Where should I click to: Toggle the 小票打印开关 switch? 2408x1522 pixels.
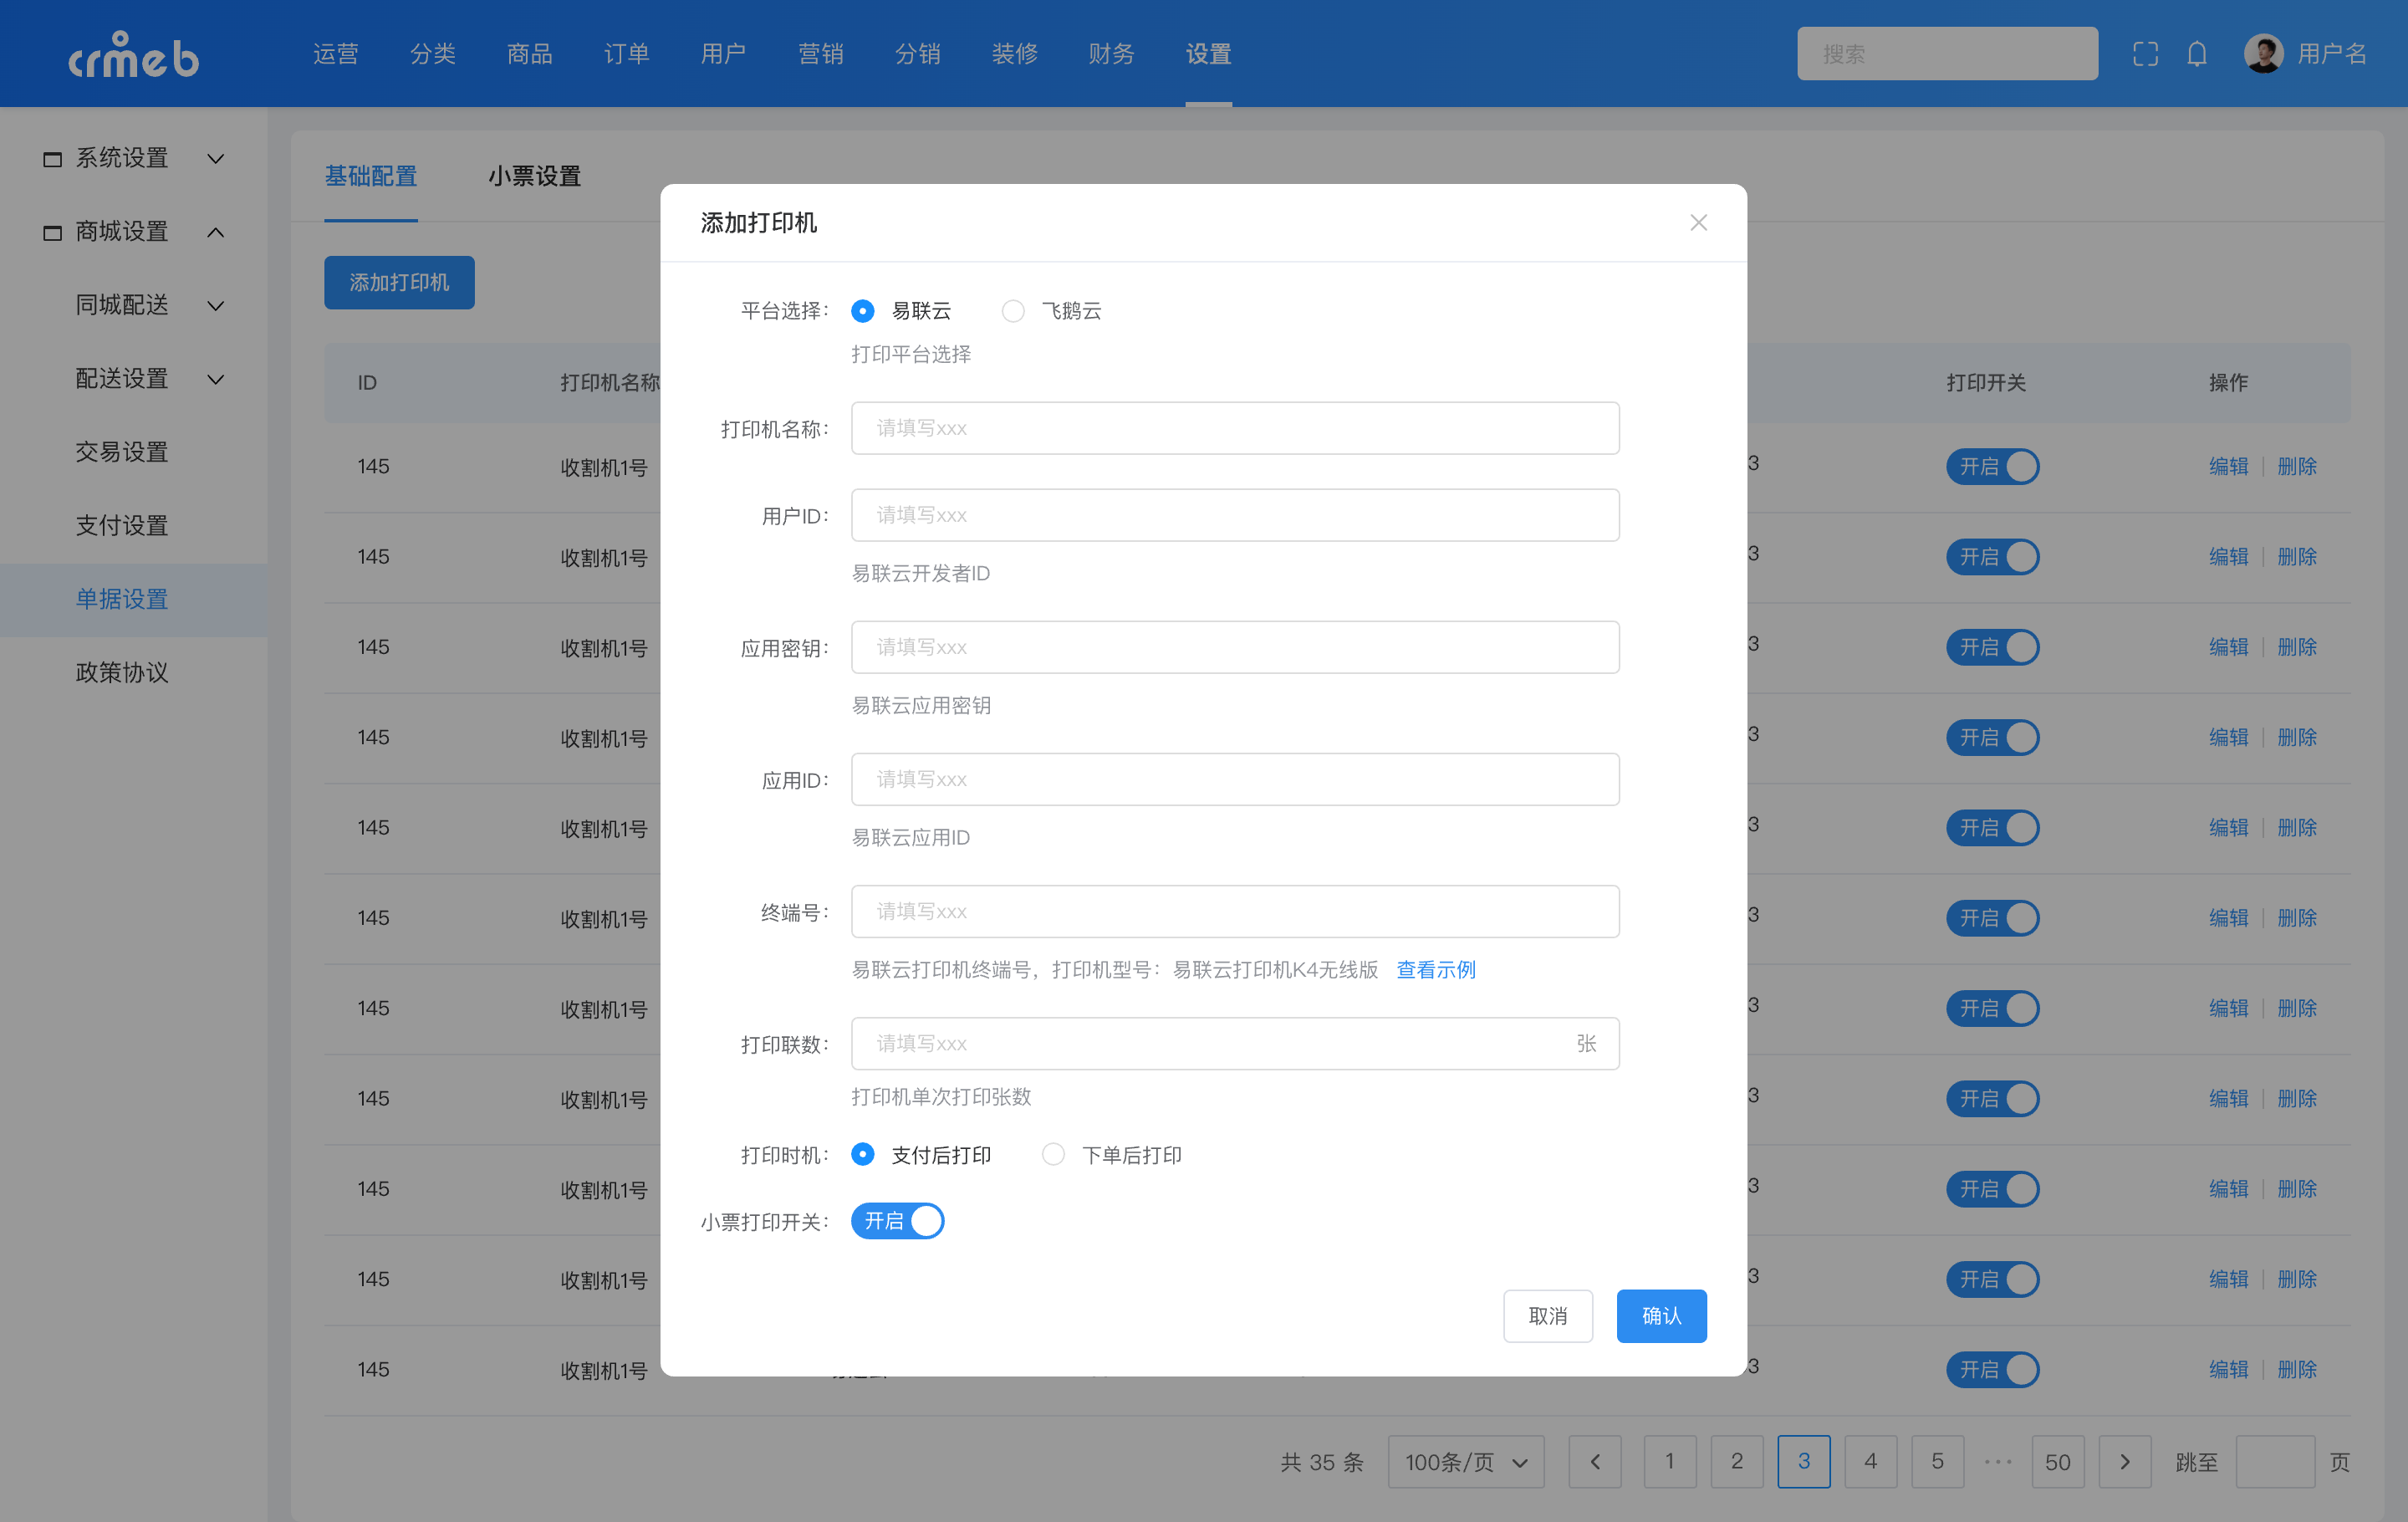point(897,1221)
